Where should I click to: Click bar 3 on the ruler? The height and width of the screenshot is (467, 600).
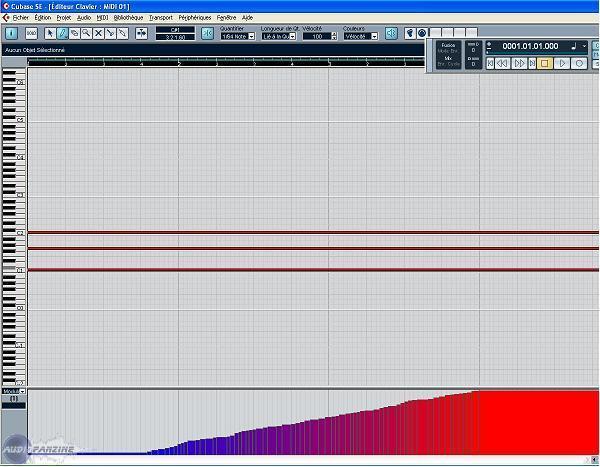[329, 62]
